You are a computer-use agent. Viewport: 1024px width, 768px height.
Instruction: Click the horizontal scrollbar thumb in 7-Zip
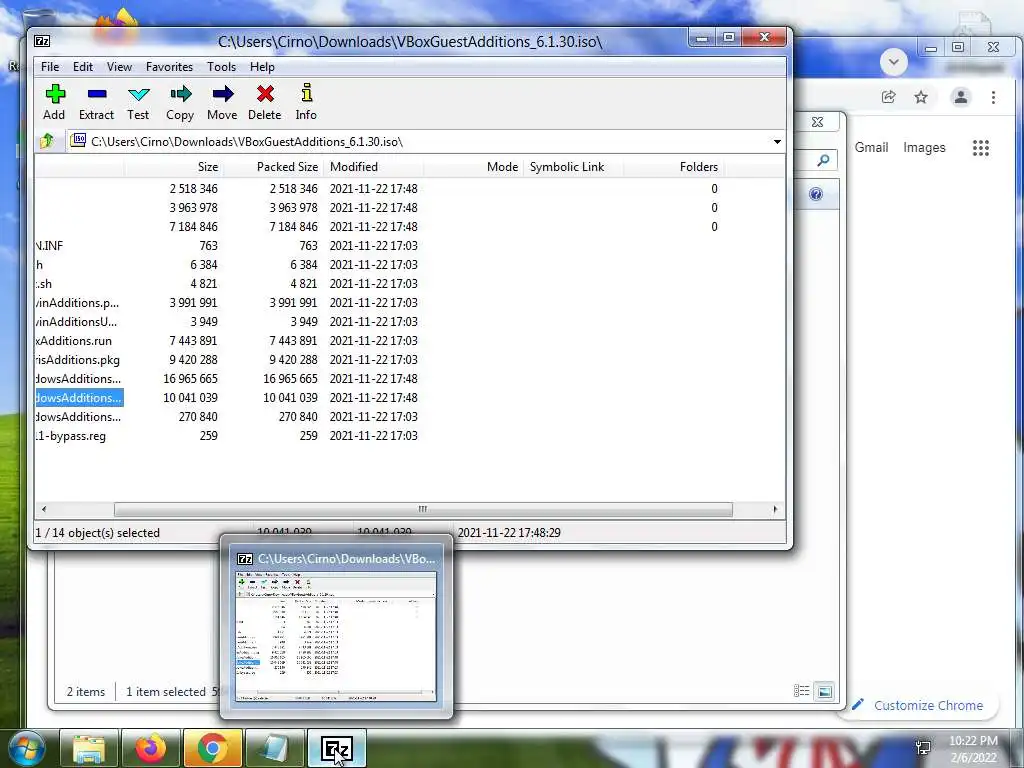pos(423,509)
